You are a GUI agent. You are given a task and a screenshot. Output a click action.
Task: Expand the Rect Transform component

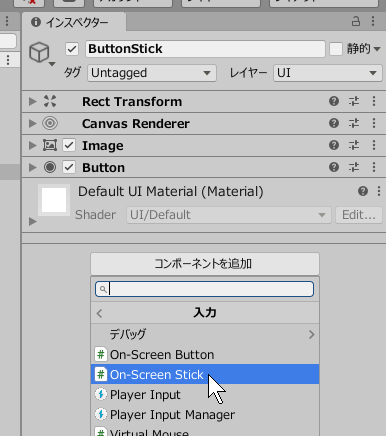coord(32,101)
